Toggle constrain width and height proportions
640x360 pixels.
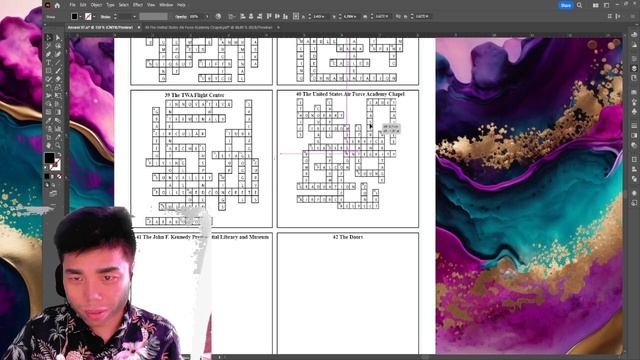pyautogui.click(x=398, y=16)
